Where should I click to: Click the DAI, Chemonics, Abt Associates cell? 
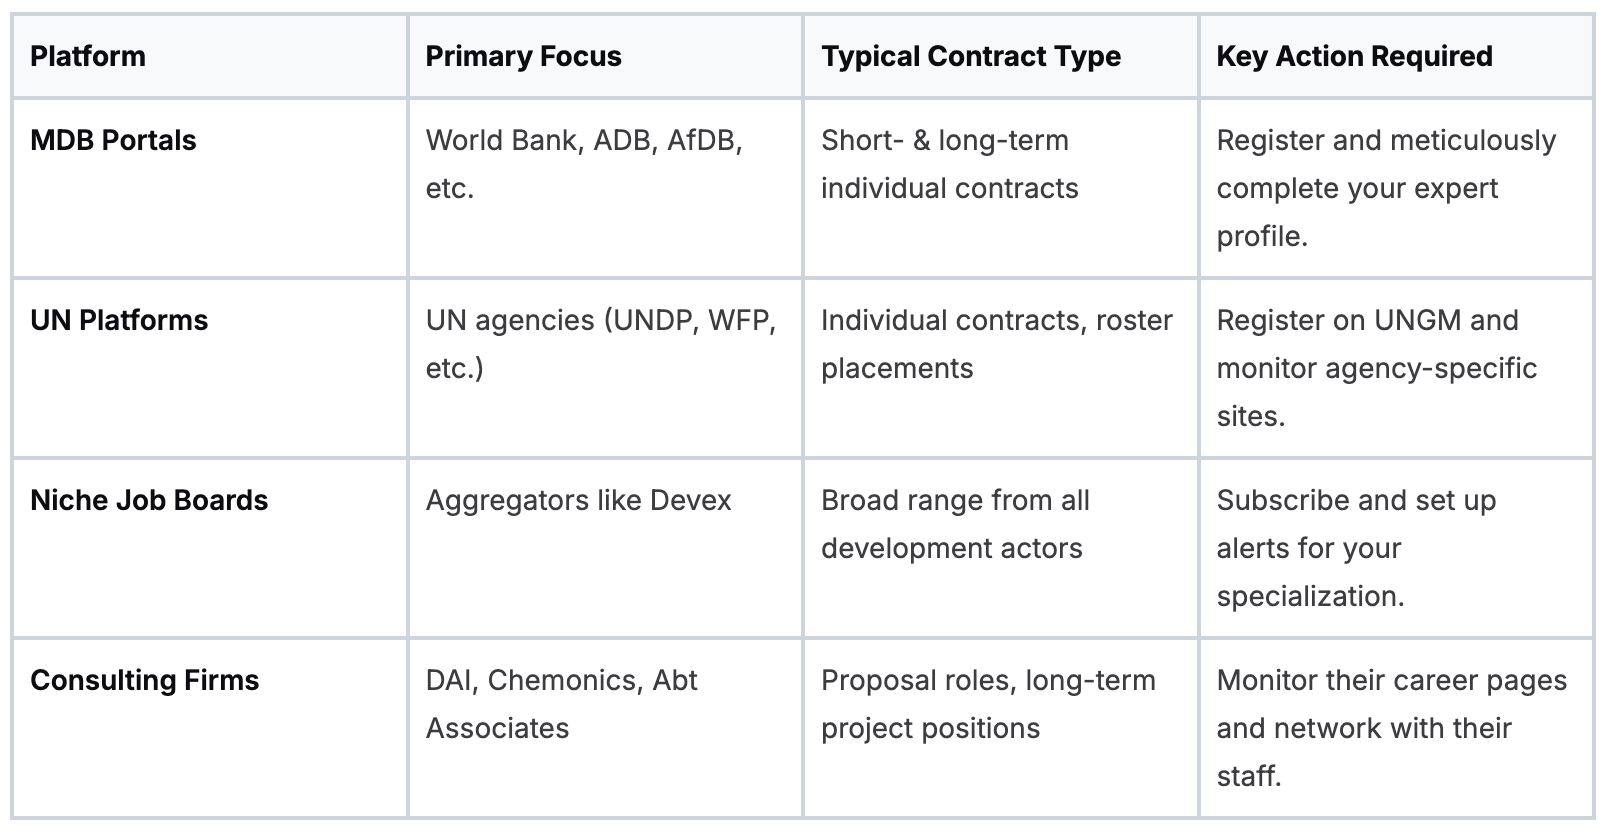tap(561, 704)
